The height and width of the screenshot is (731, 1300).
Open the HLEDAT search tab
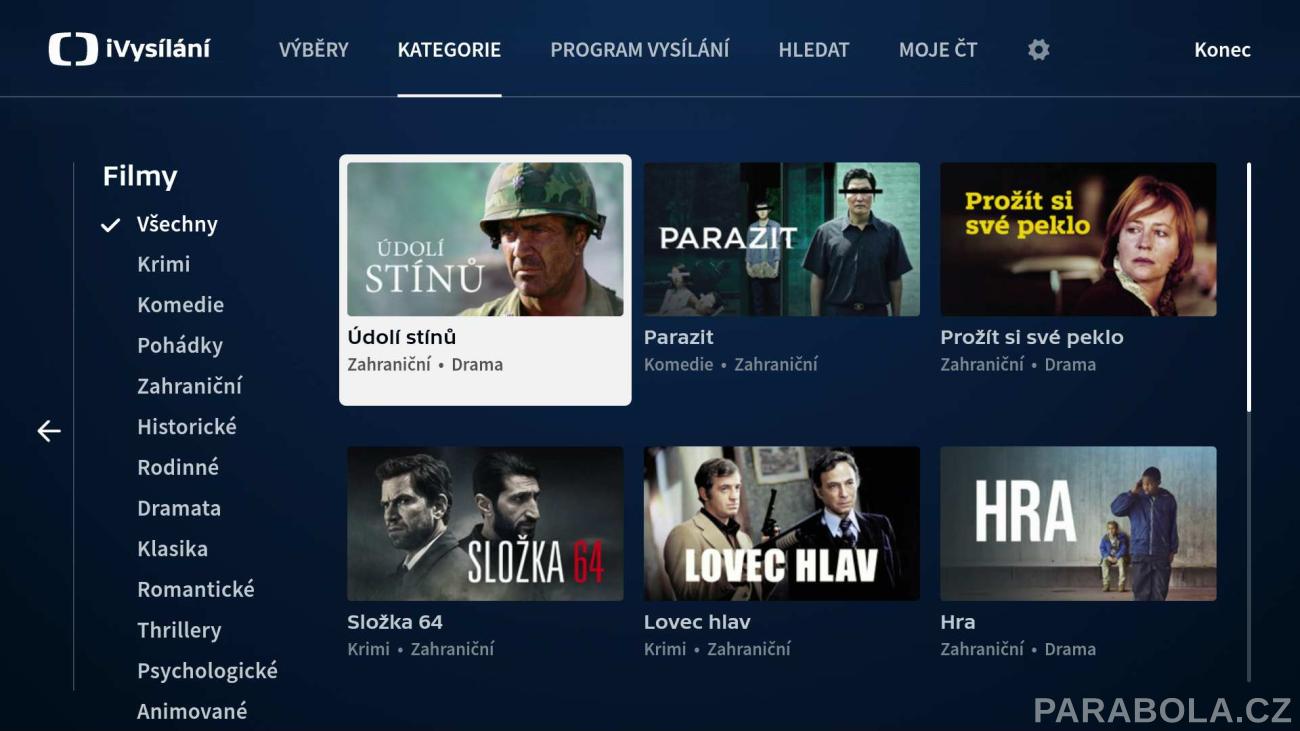[814, 49]
